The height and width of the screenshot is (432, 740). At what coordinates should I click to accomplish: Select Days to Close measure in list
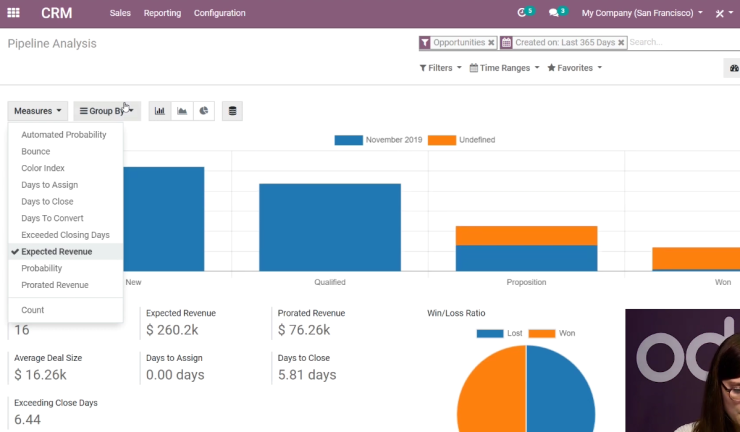pyautogui.click(x=66, y=202)
